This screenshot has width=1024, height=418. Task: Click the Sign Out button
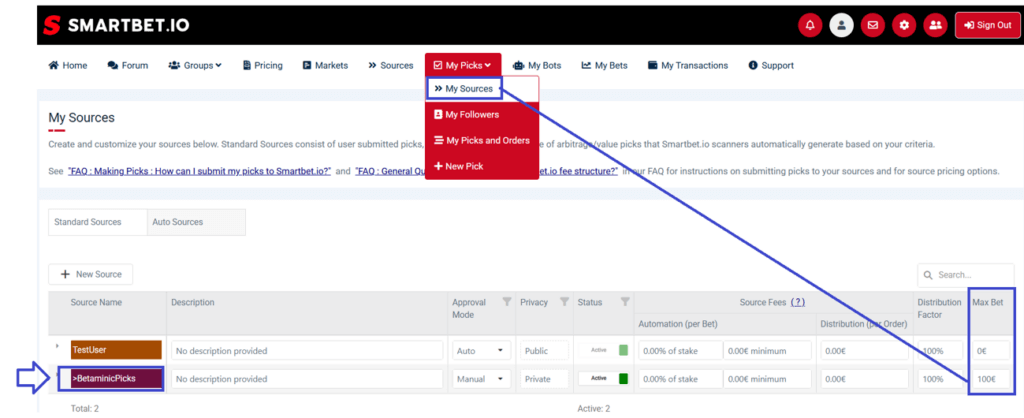(x=987, y=25)
